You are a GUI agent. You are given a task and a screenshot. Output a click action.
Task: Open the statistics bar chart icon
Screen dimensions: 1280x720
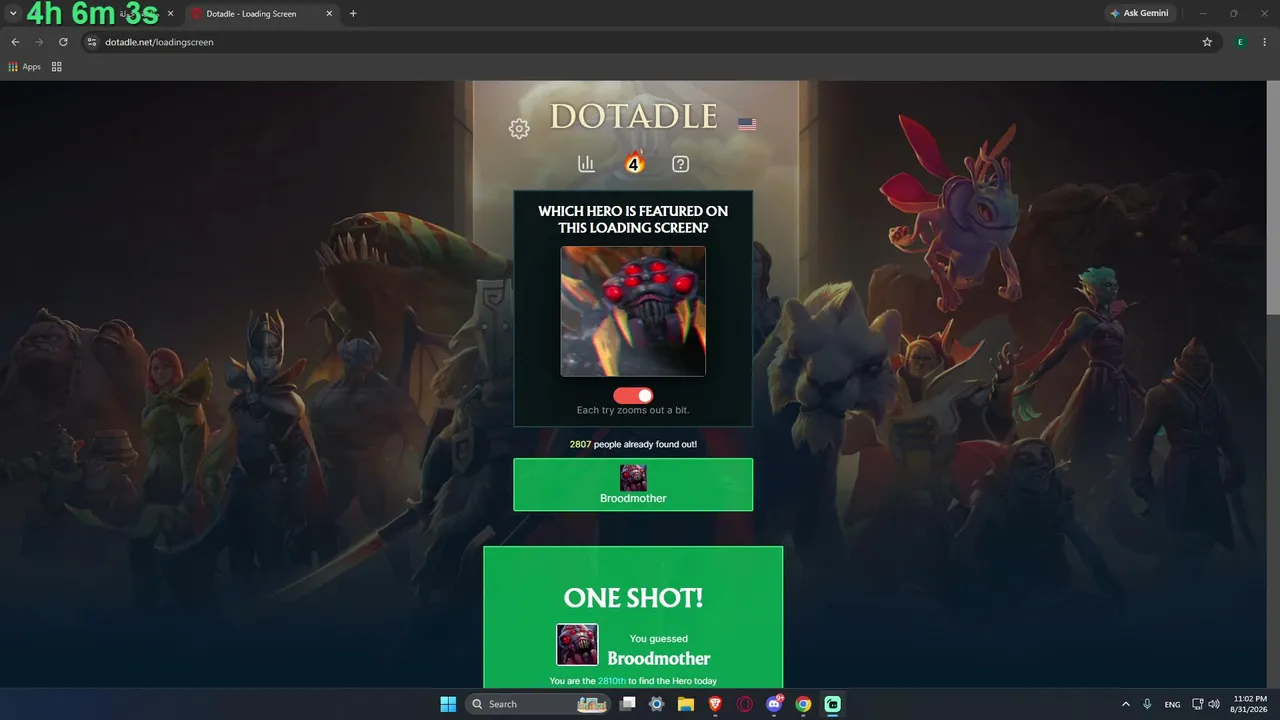point(586,164)
